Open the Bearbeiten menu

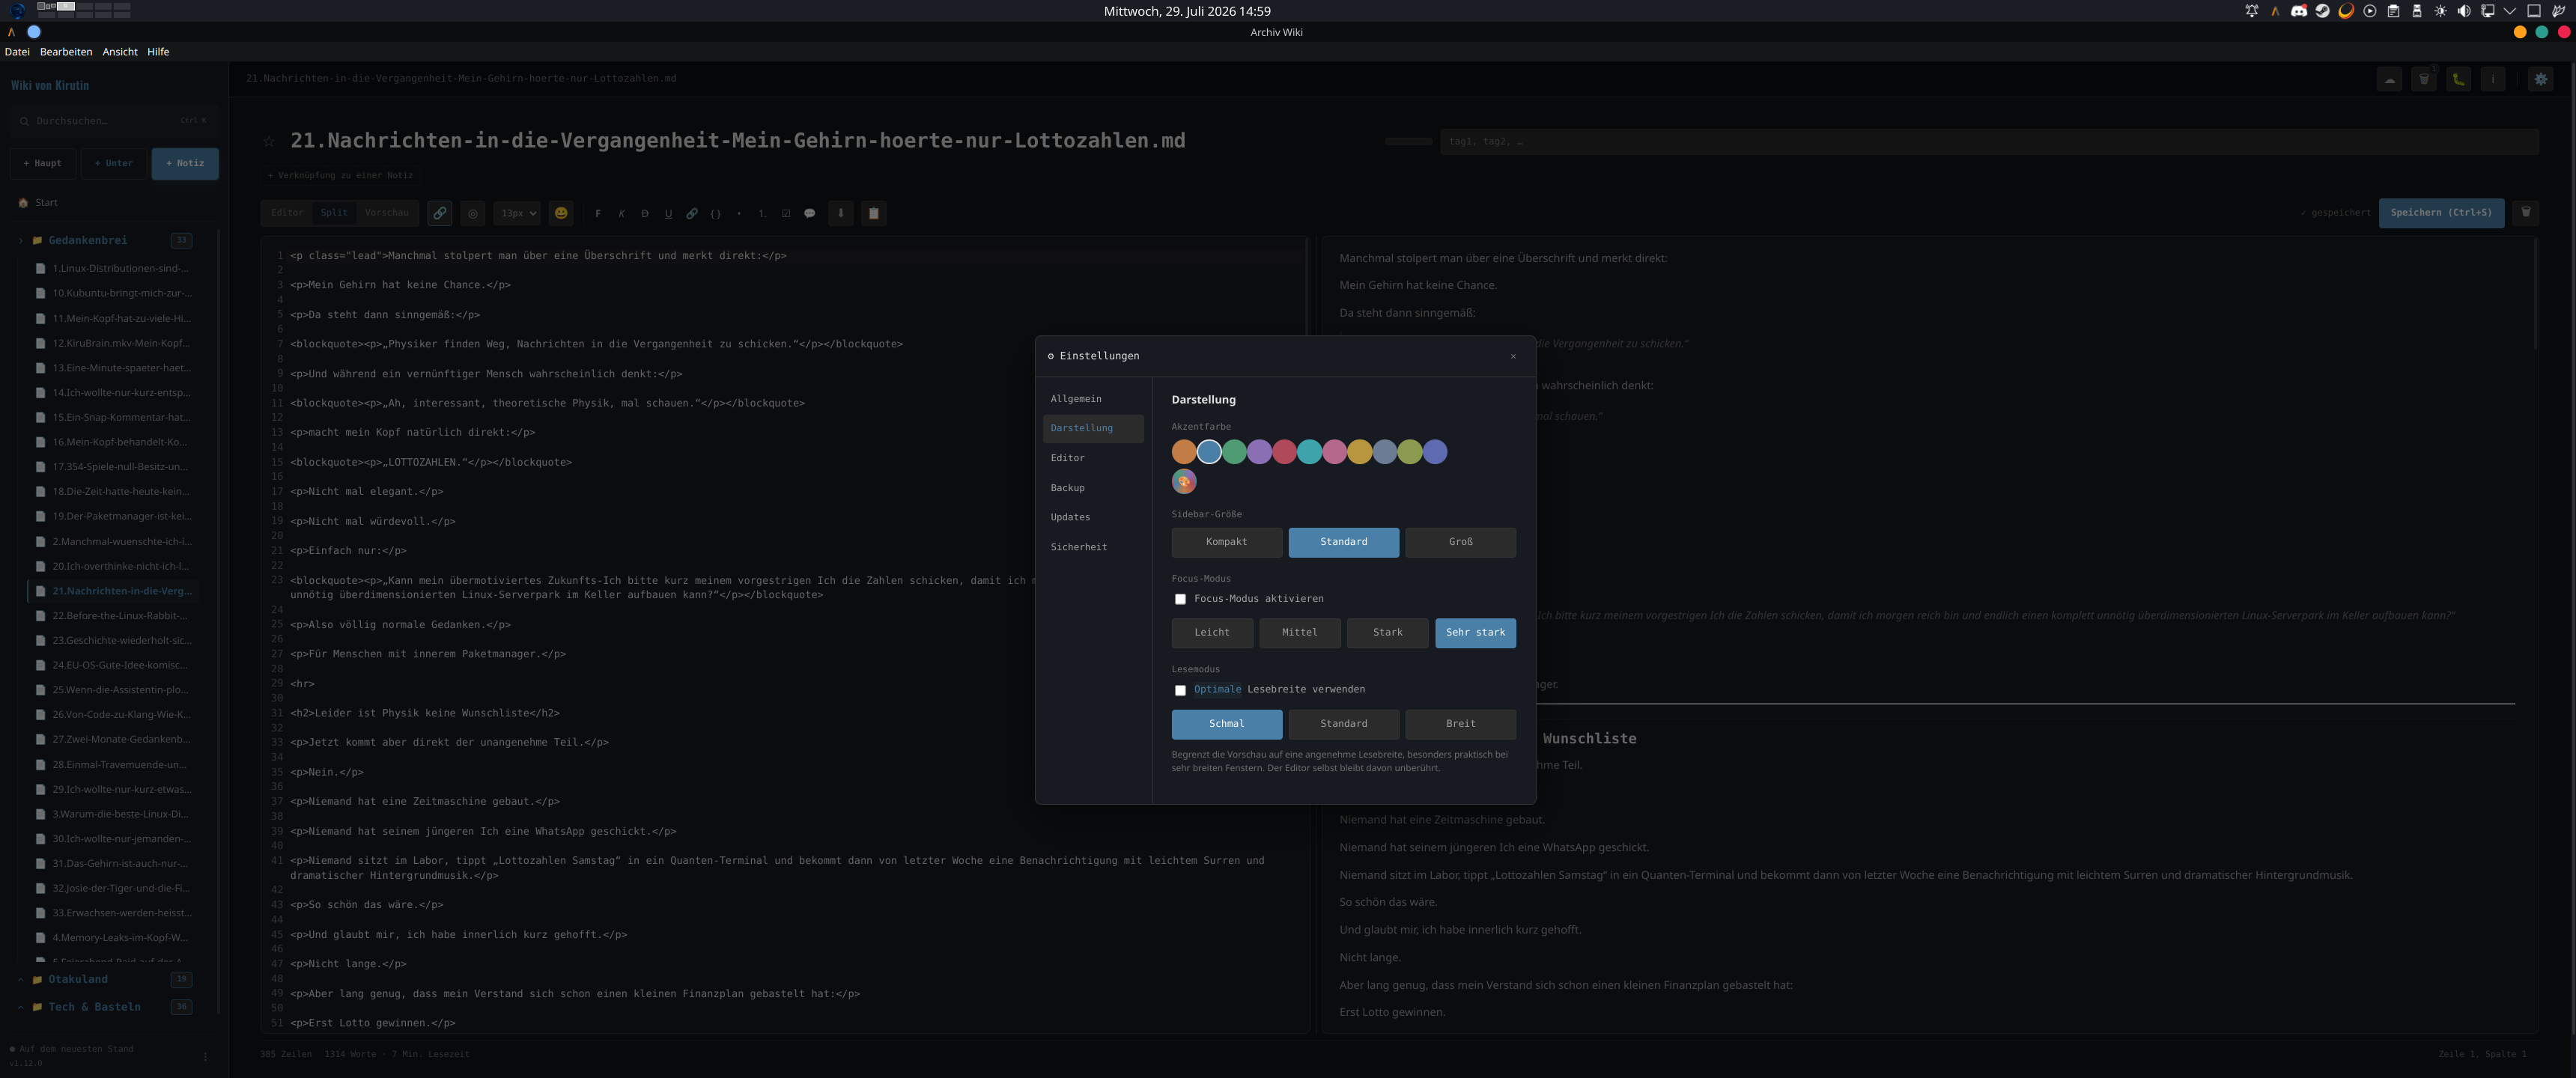(x=66, y=52)
